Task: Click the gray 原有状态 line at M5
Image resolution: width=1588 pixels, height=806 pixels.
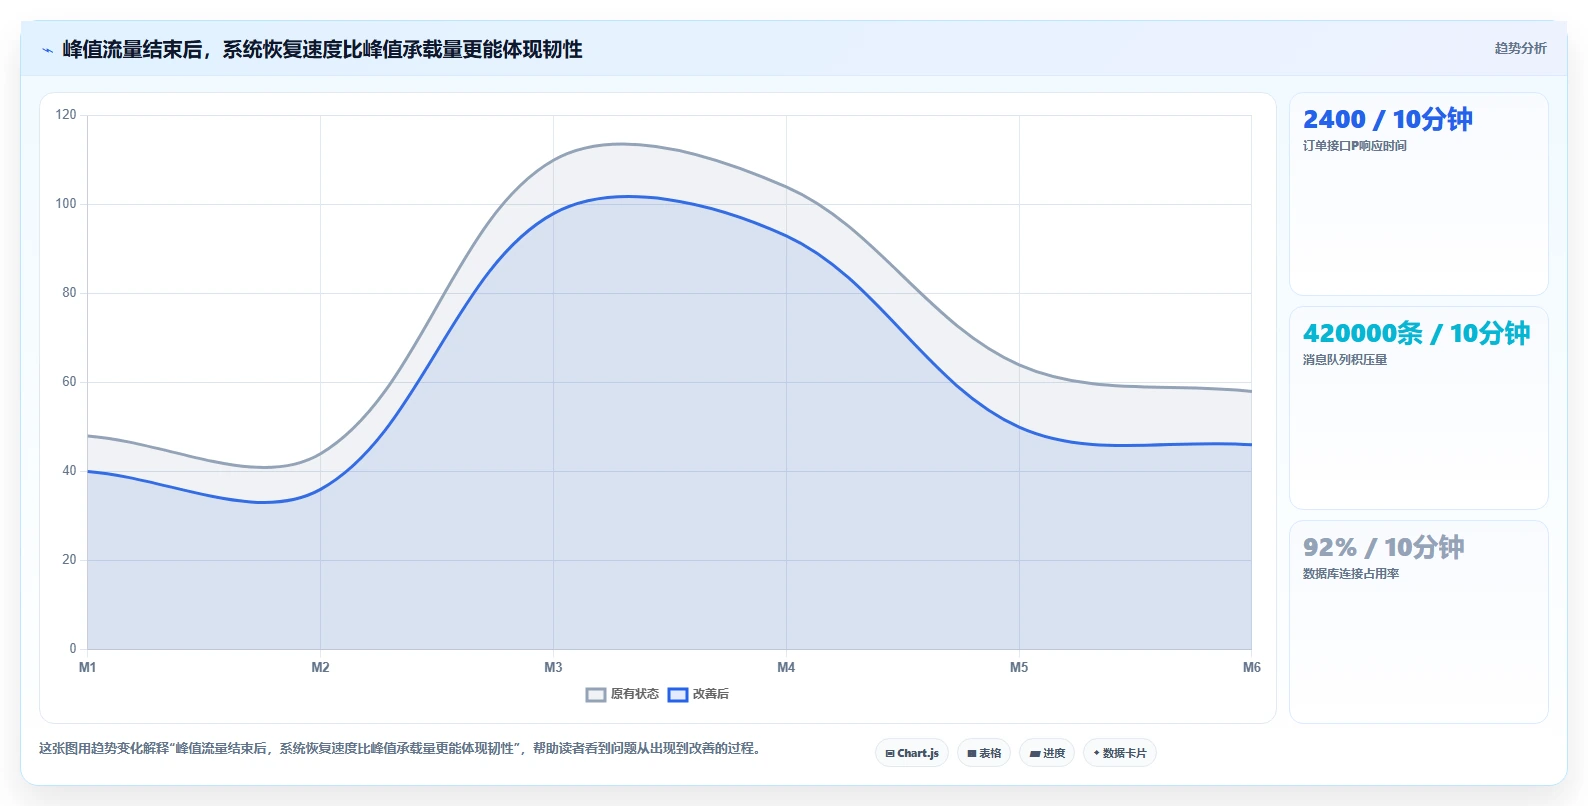Action: (1019, 365)
